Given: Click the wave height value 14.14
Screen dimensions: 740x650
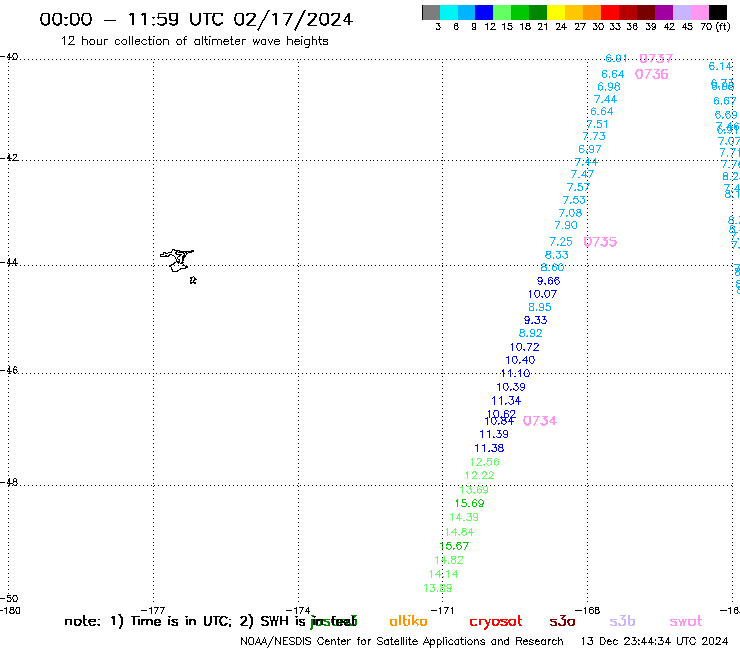Looking at the screenshot, I should coord(443,574).
